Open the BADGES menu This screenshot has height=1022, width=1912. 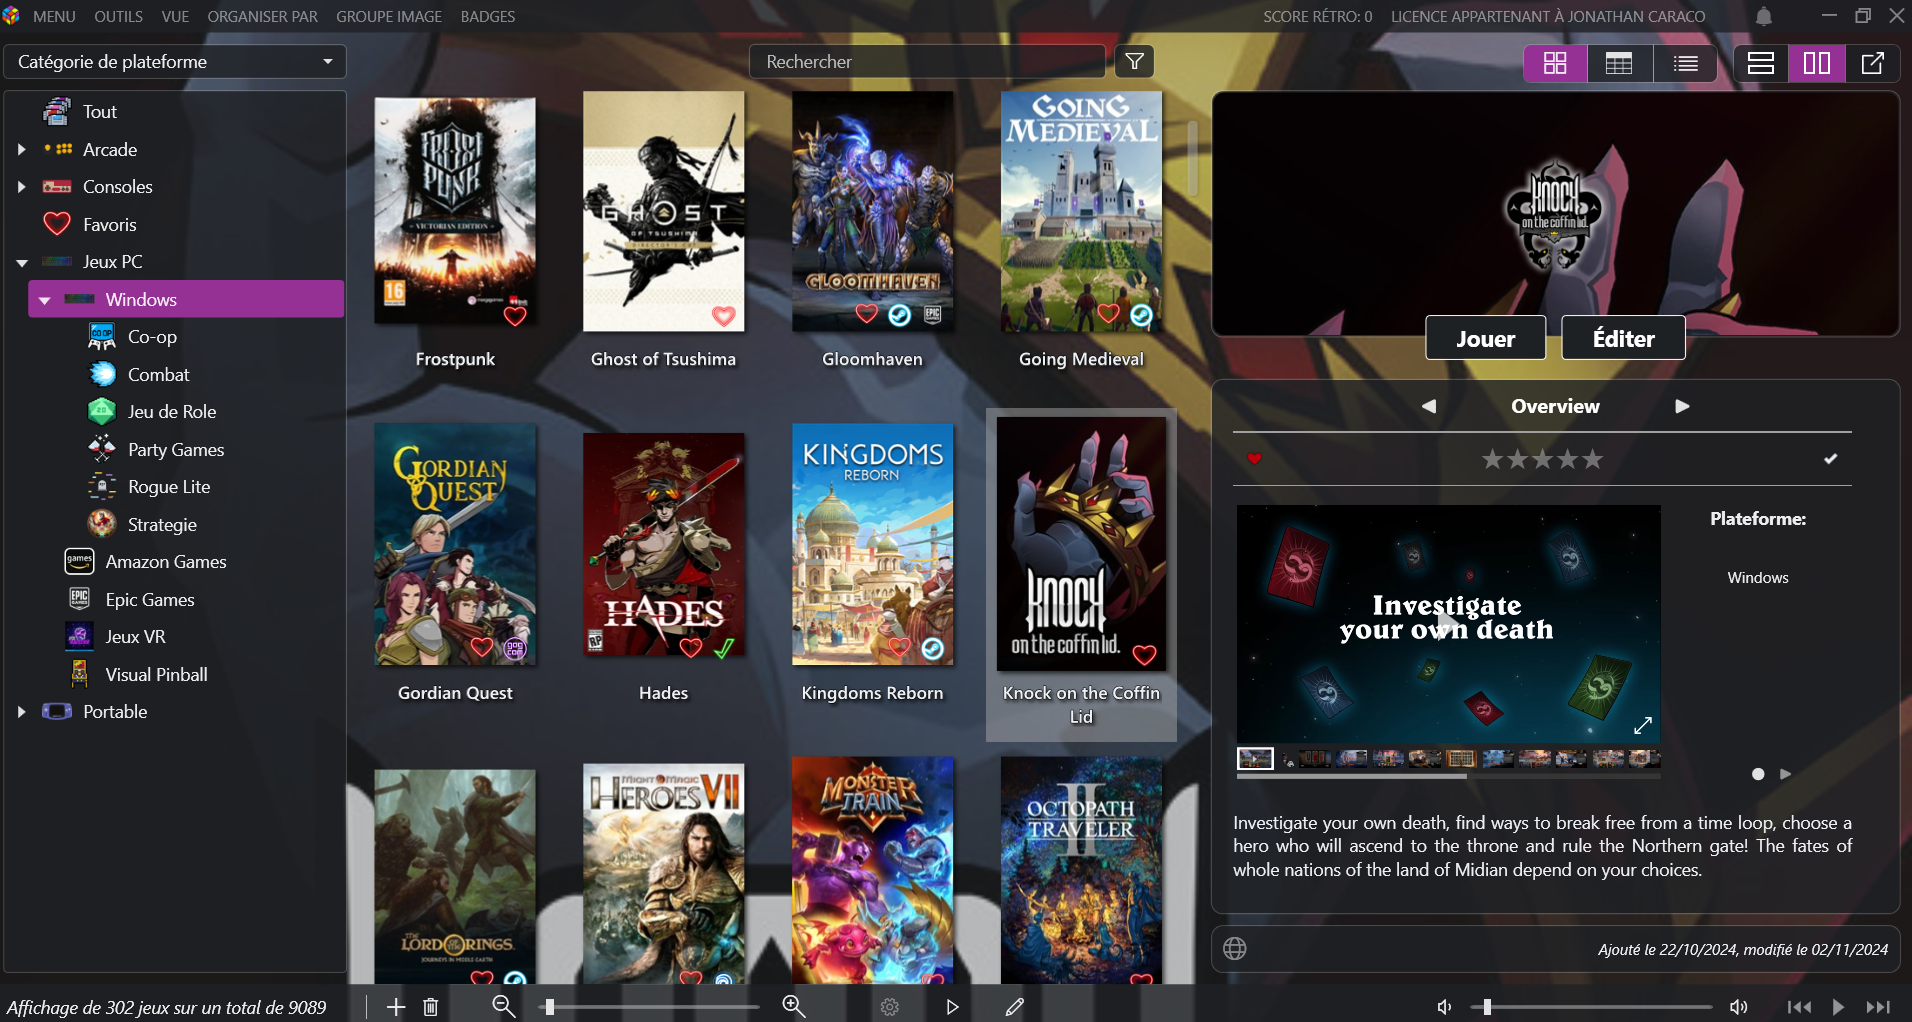click(x=488, y=16)
